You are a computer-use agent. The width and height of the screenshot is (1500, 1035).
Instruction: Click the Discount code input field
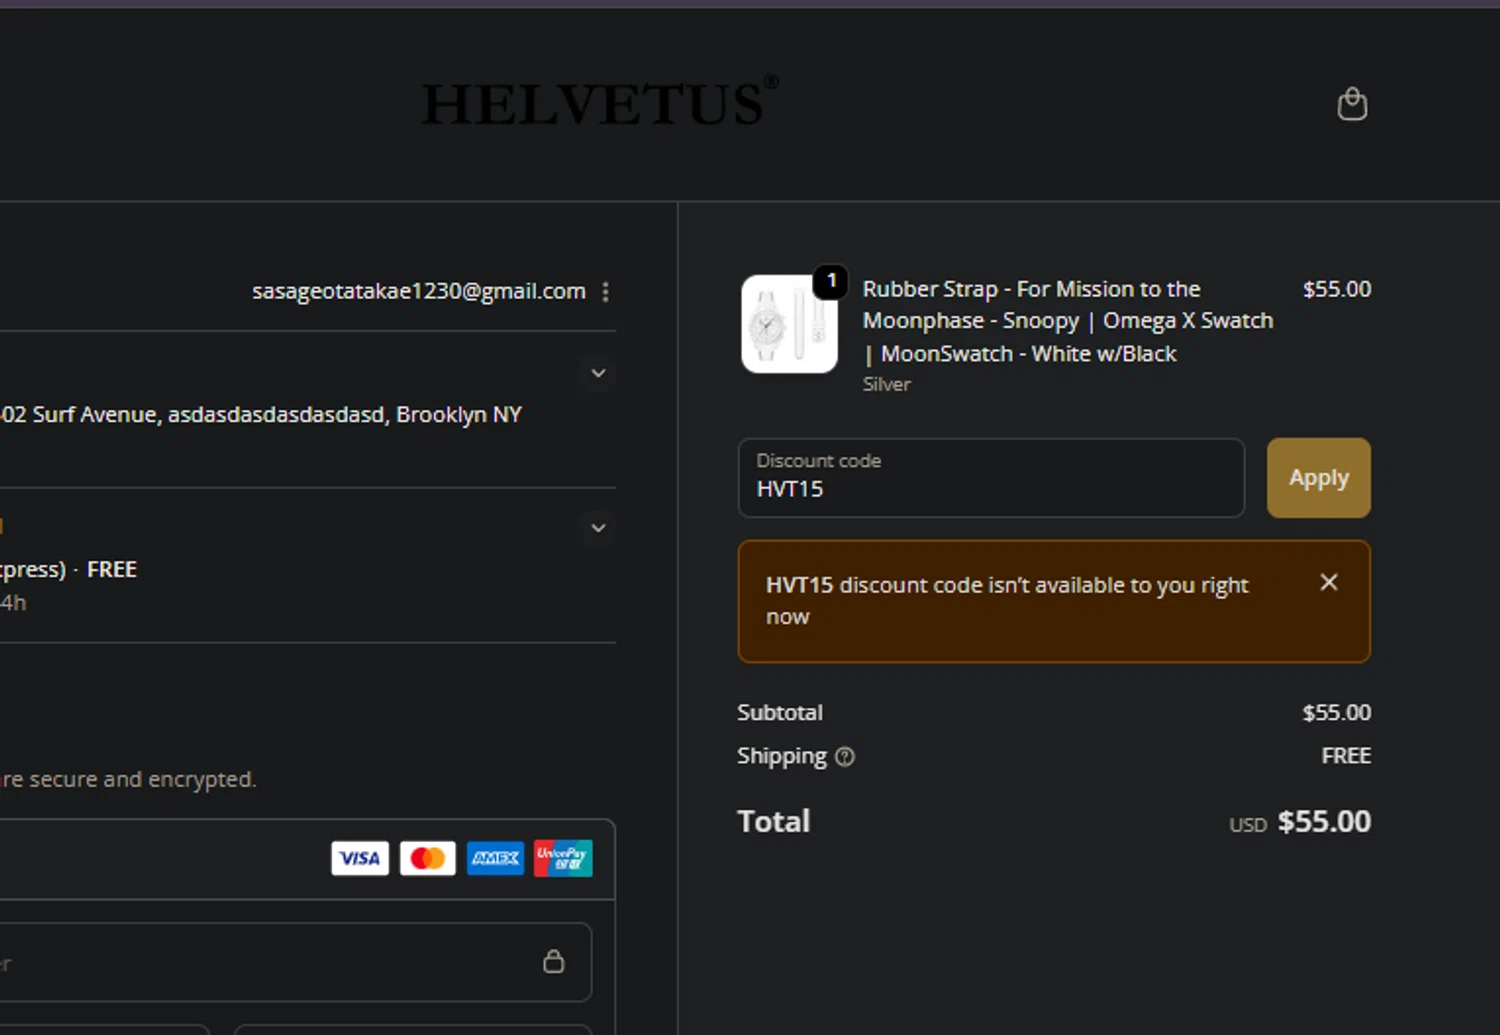[x=991, y=478]
